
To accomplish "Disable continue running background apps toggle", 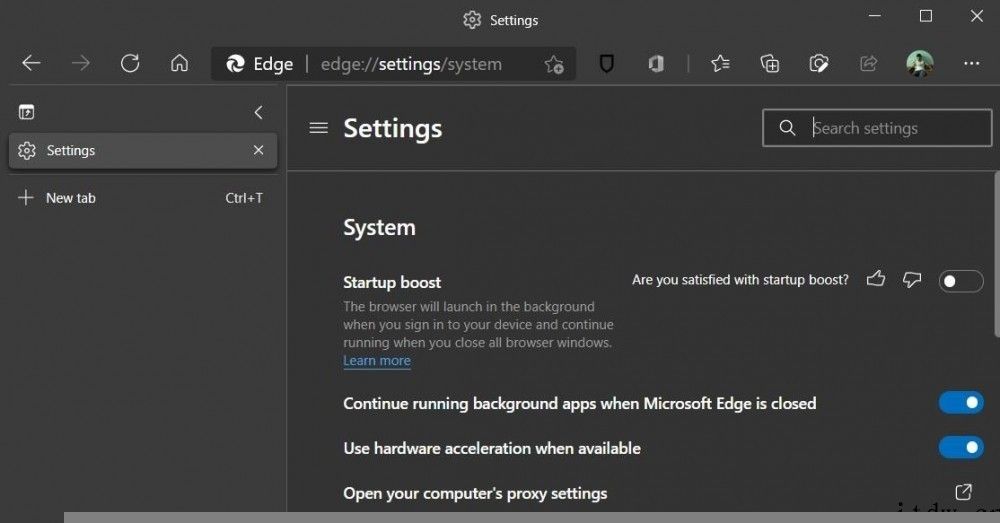I will click(960, 402).
